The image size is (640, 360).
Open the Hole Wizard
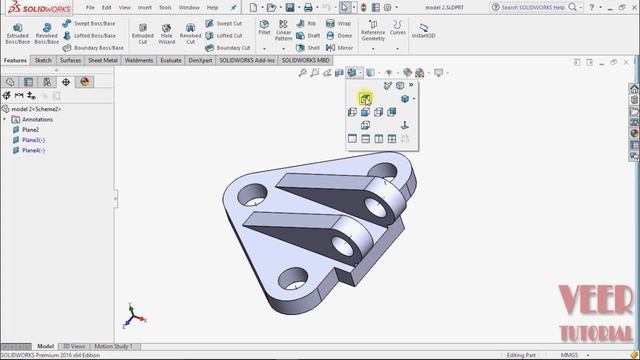[167, 33]
